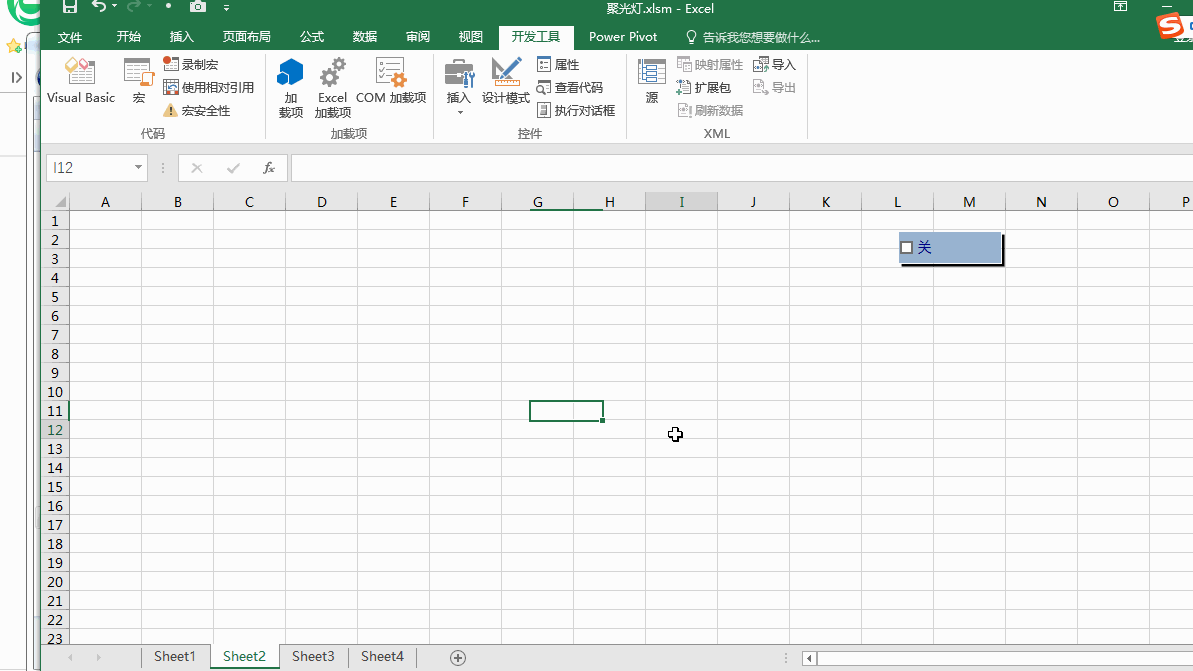This screenshot has width=1193, height=671.
Task: Expand the Name Box dropdown arrow
Action: [138, 167]
